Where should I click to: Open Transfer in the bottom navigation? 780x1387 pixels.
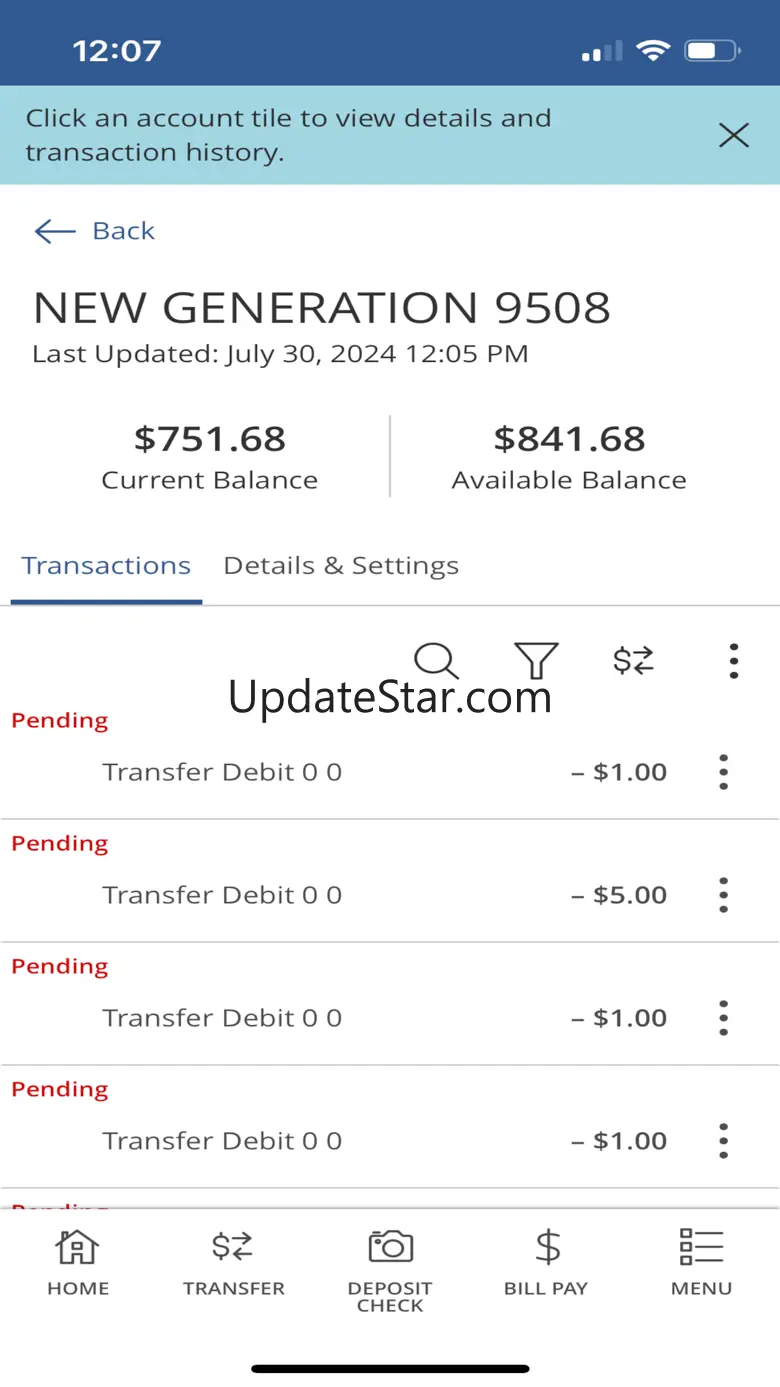tap(233, 1262)
